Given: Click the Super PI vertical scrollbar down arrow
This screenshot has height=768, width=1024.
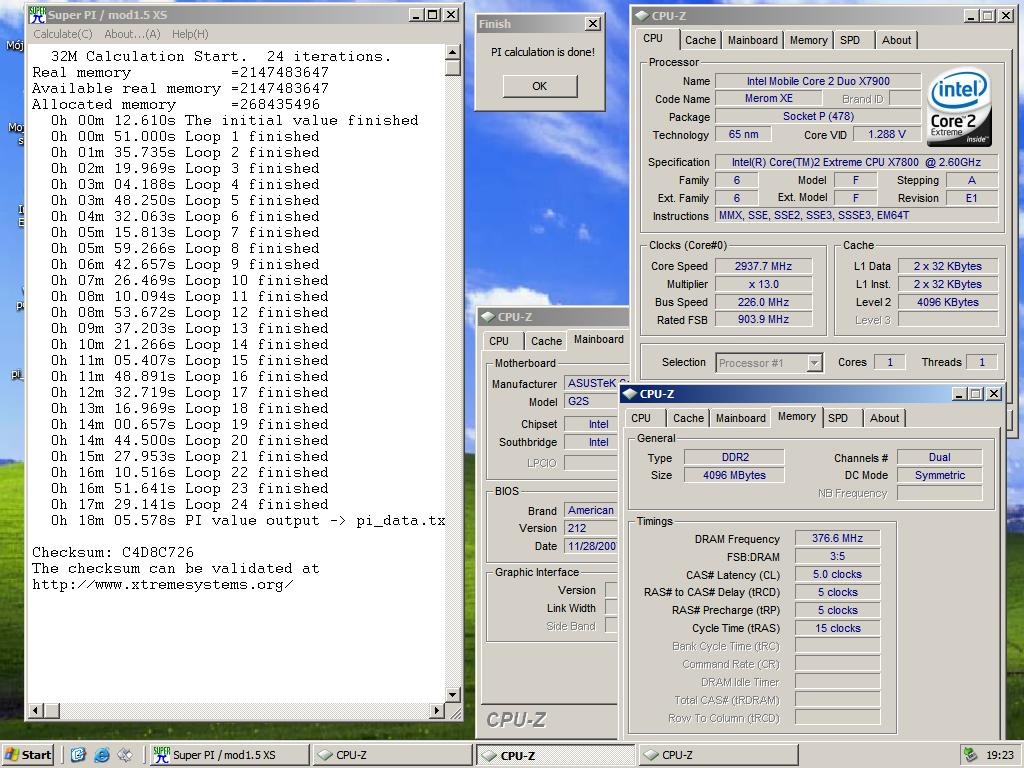Looking at the screenshot, I should coord(453,694).
